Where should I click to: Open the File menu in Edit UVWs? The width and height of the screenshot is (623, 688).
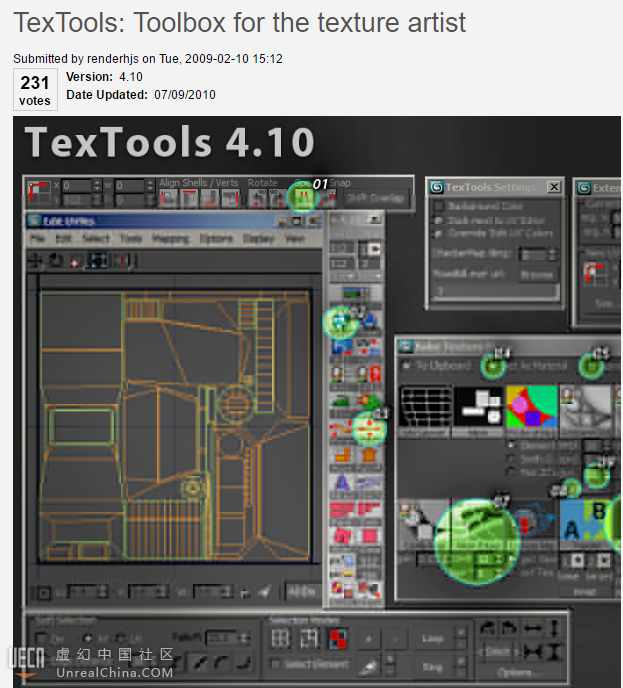(37, 239)
